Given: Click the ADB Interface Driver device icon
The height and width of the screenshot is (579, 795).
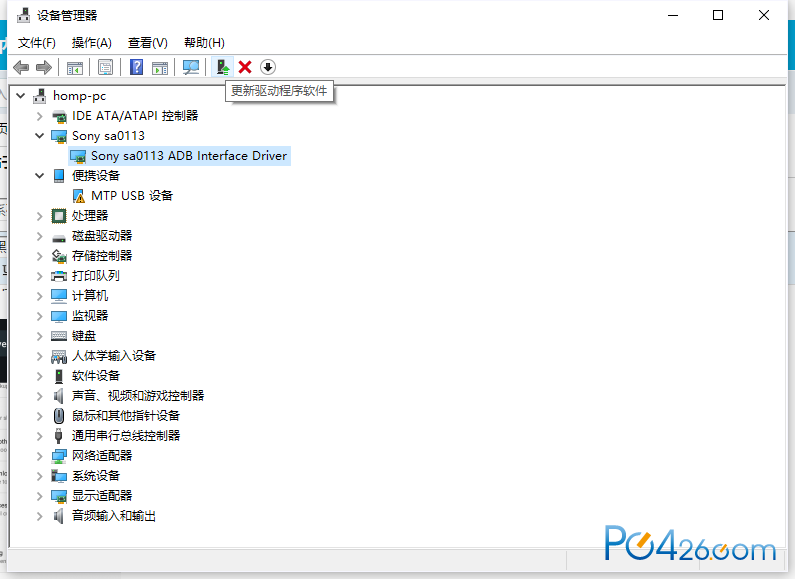Looking at the screenshot, I should 78,156.
